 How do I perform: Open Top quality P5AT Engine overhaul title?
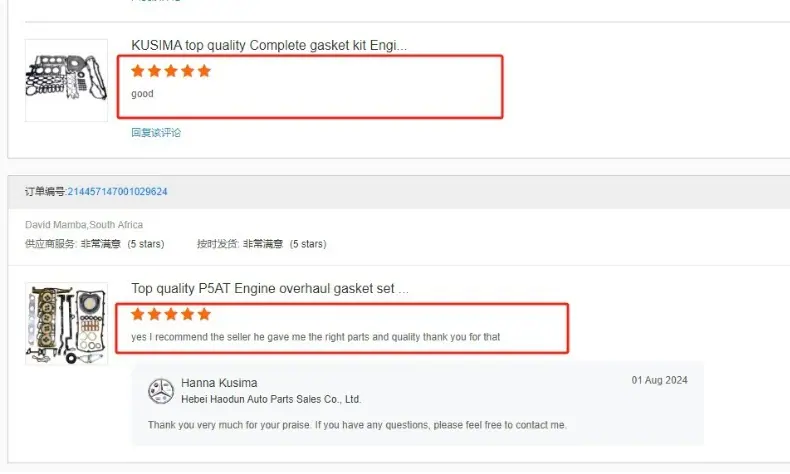pyautogui.click(x=270, y=289)
